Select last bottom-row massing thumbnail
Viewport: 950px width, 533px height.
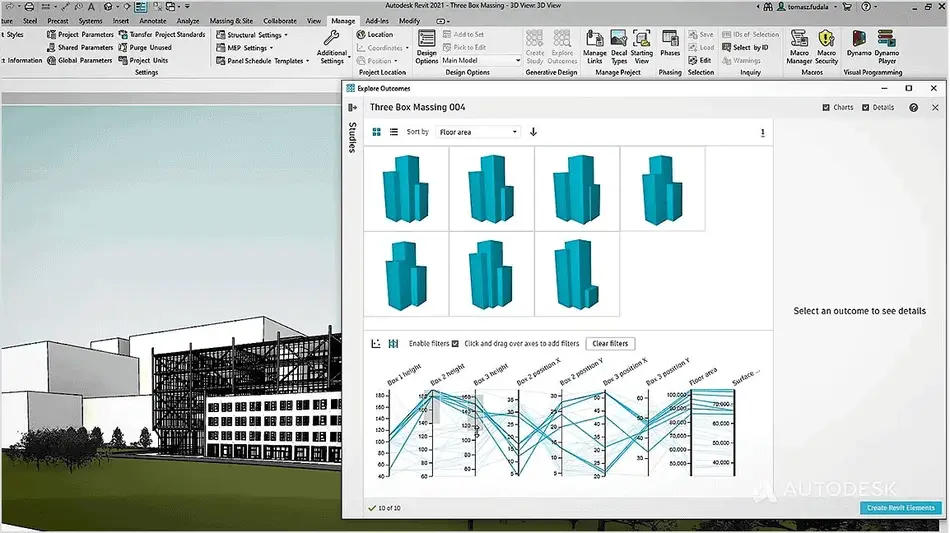(x=577, y=274)
